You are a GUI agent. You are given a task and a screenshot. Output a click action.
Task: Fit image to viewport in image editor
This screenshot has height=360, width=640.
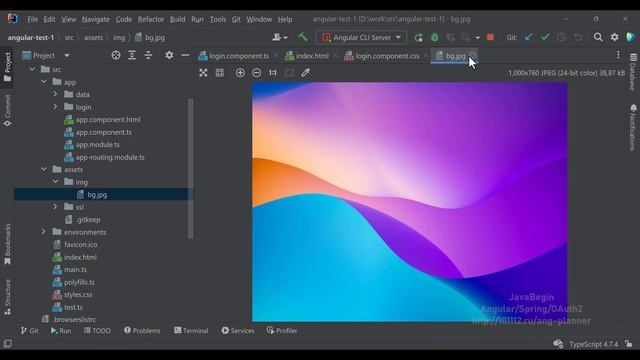pos(203,73)
